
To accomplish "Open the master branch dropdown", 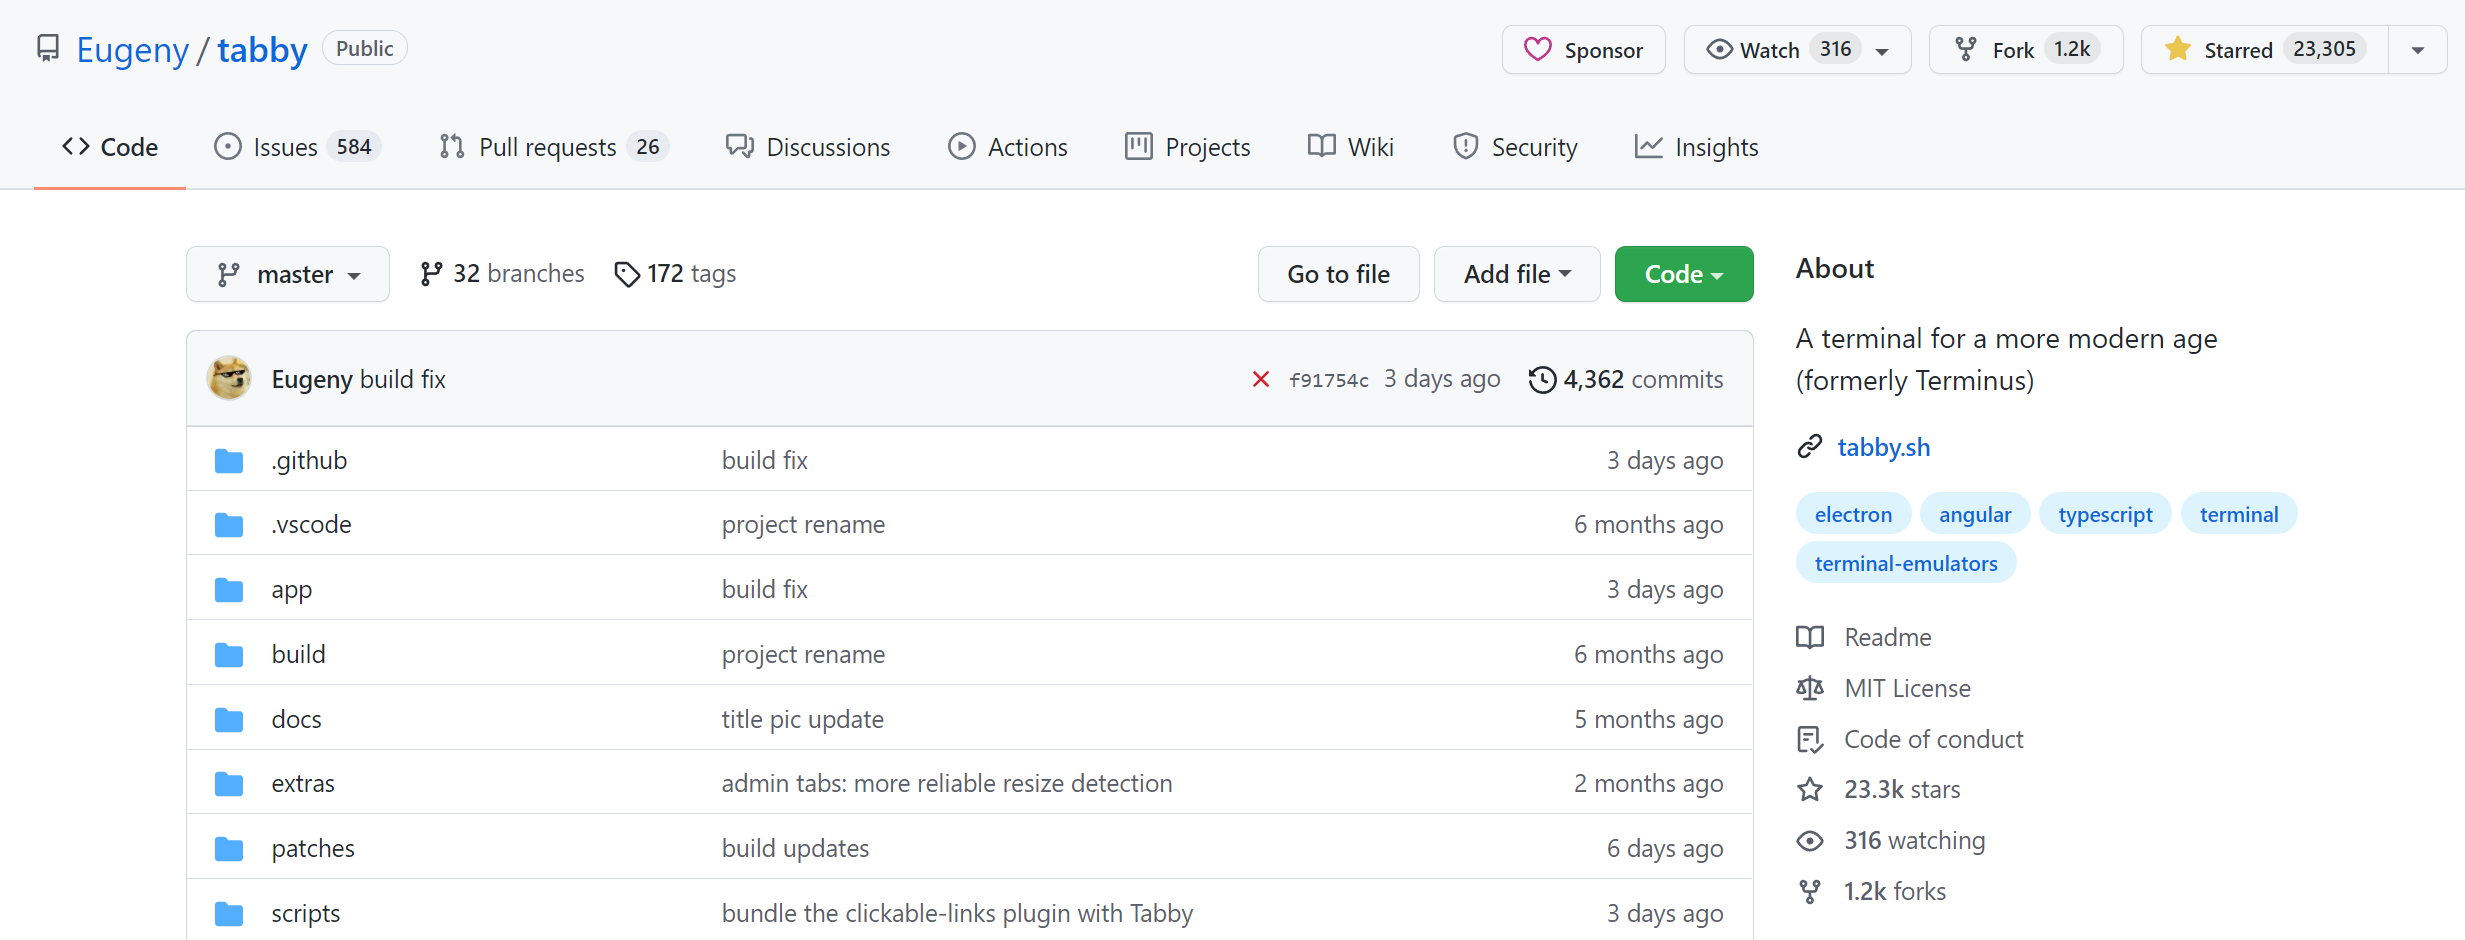I will (288, 274).
